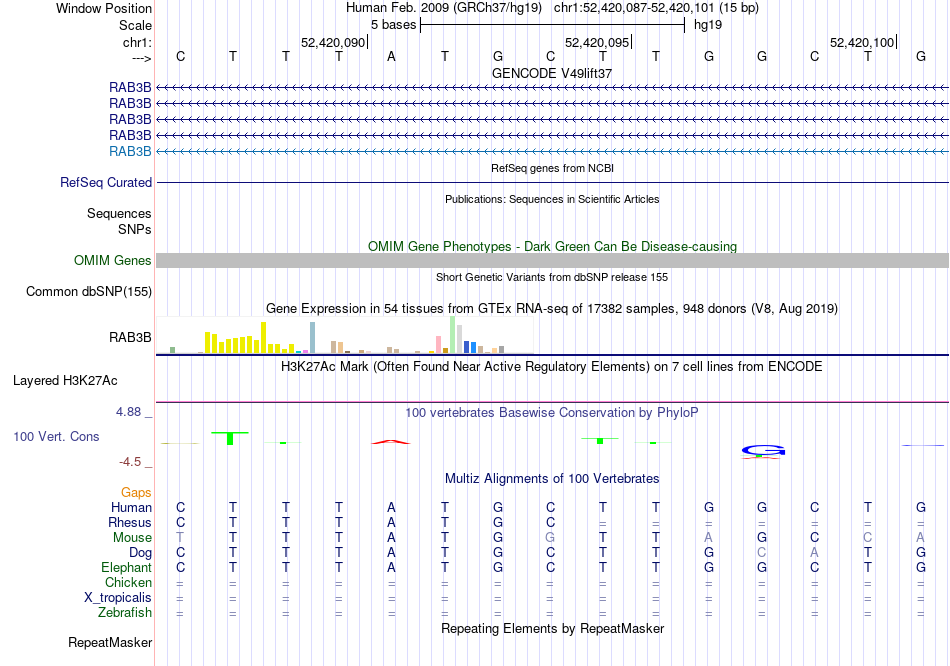Click the A base in the reference sequence row
The height and width of the screenshot is (666, 950).
coord(391,56)
